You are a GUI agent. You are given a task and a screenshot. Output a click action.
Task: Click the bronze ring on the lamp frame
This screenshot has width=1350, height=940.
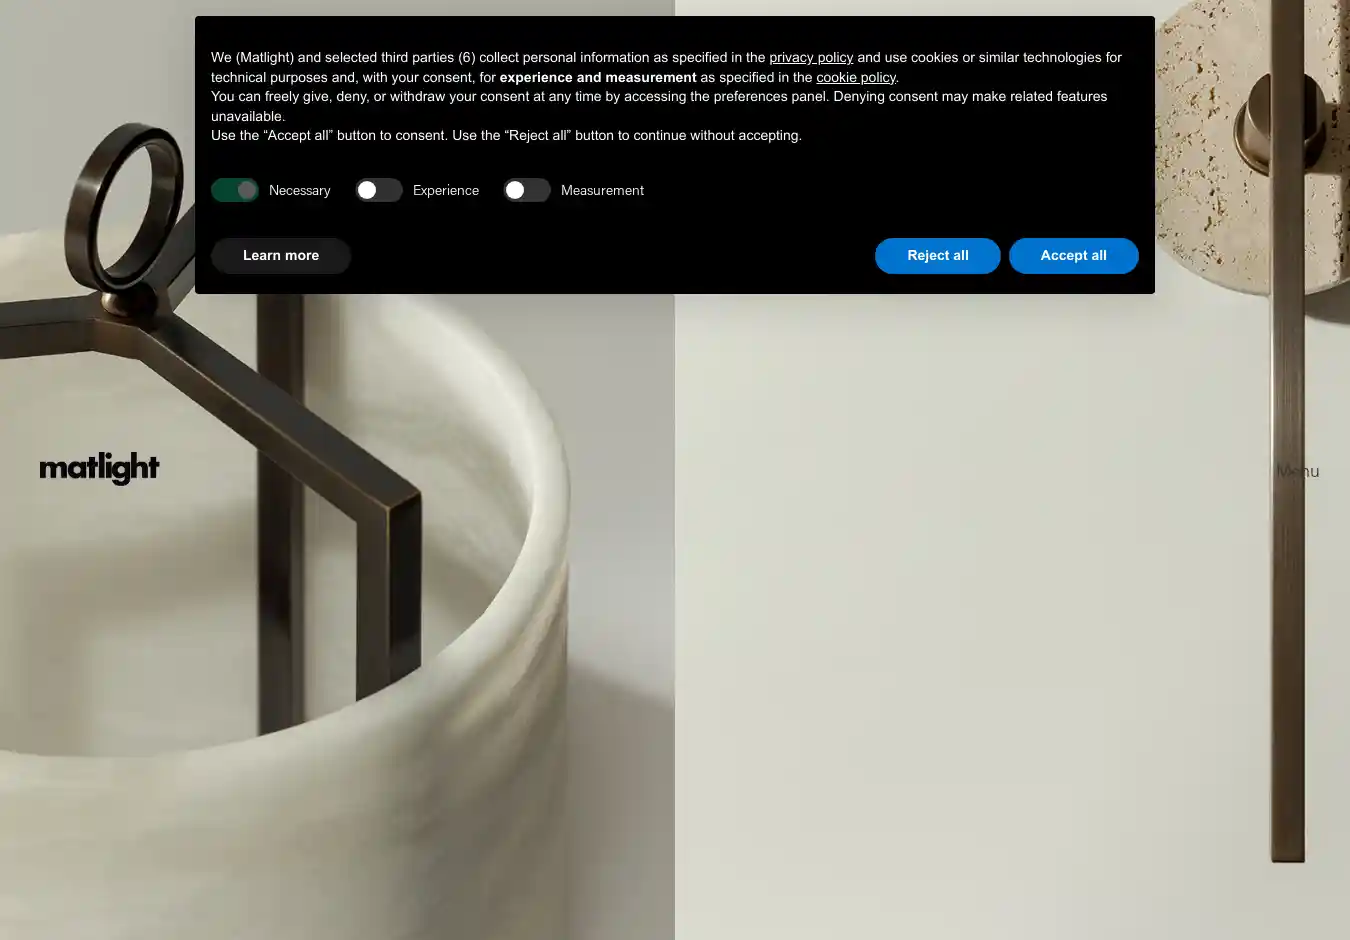[x=125, y=205]
